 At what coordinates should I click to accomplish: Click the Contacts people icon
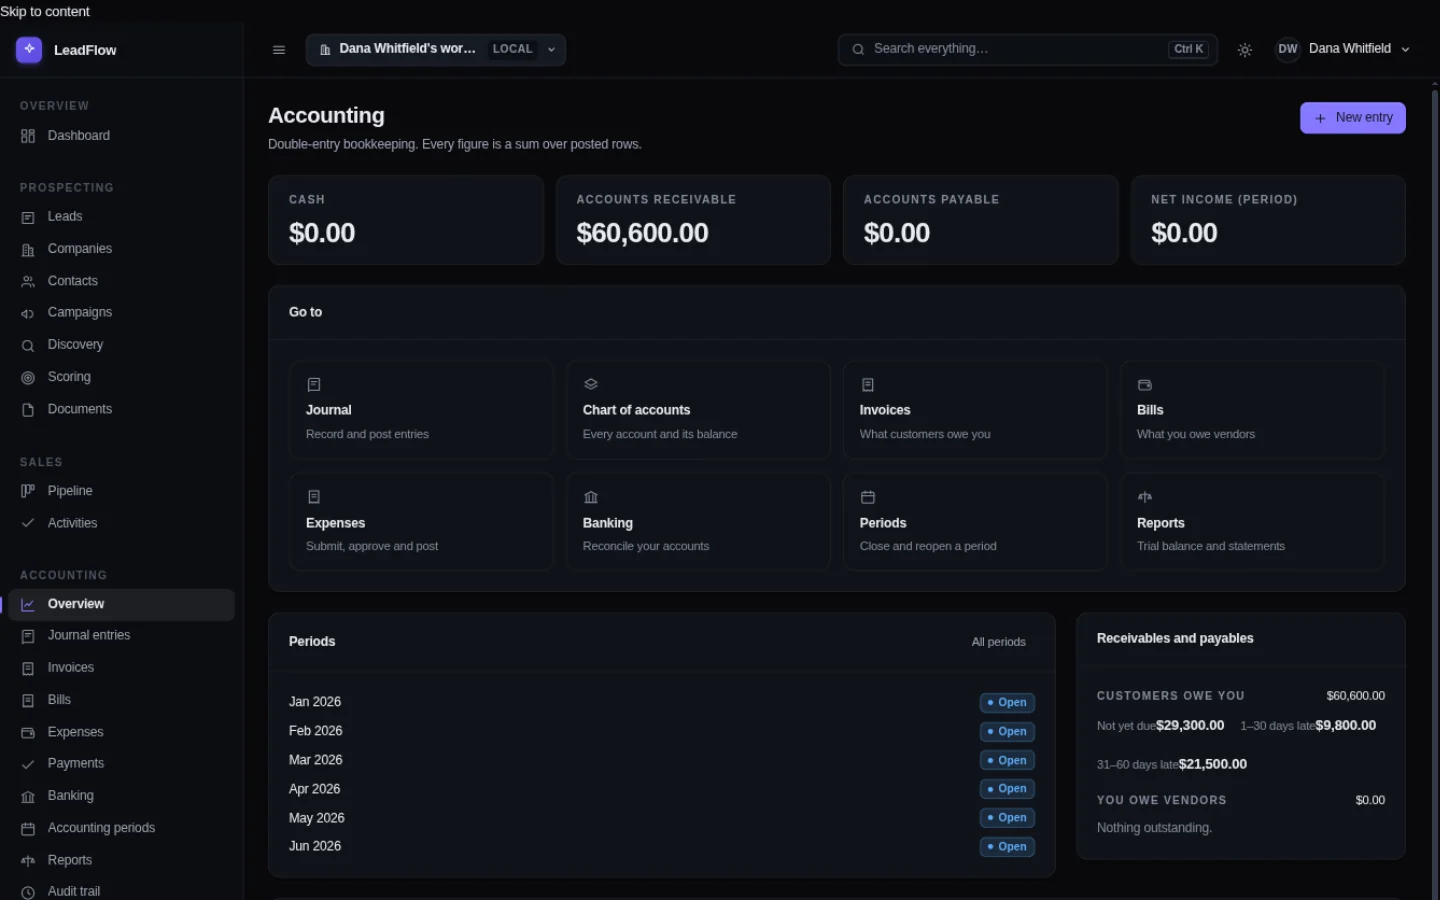tap(28, 281)
